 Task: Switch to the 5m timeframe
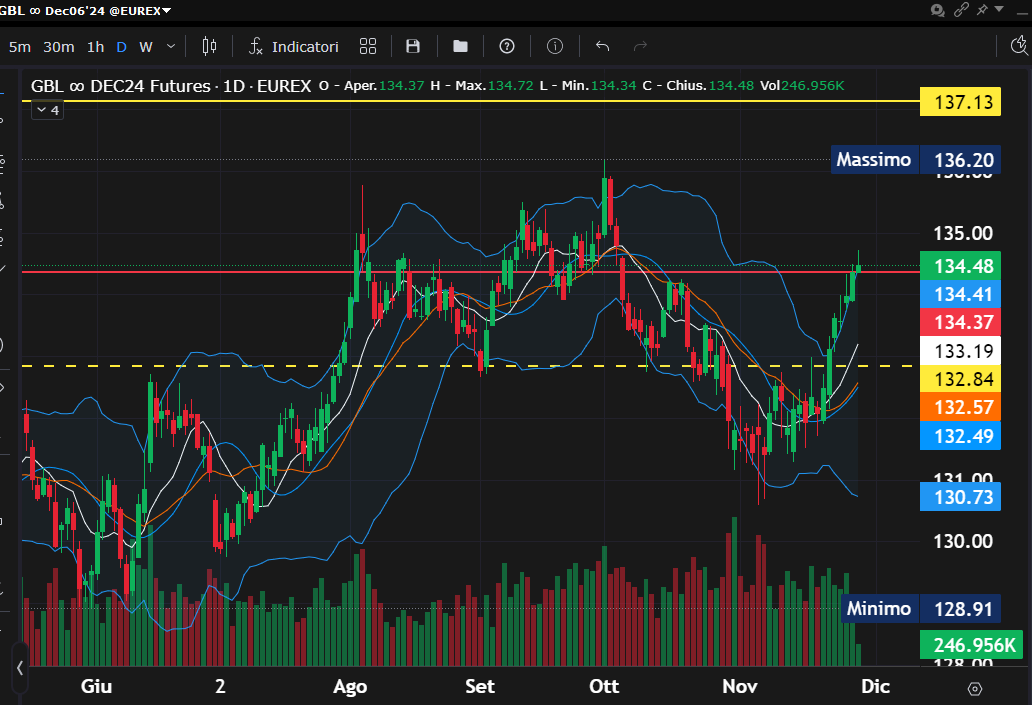coord(19,46)
